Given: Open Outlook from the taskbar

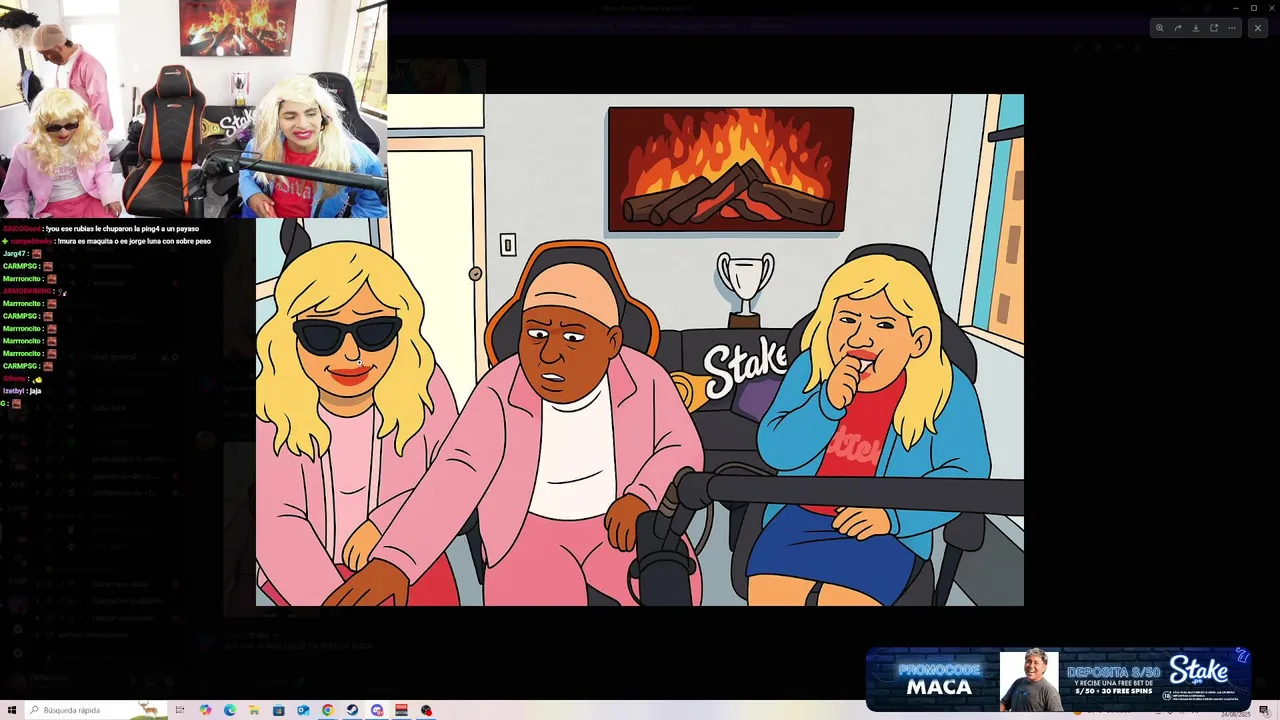Looking at the screenshot, I should [x=303, y=710].
